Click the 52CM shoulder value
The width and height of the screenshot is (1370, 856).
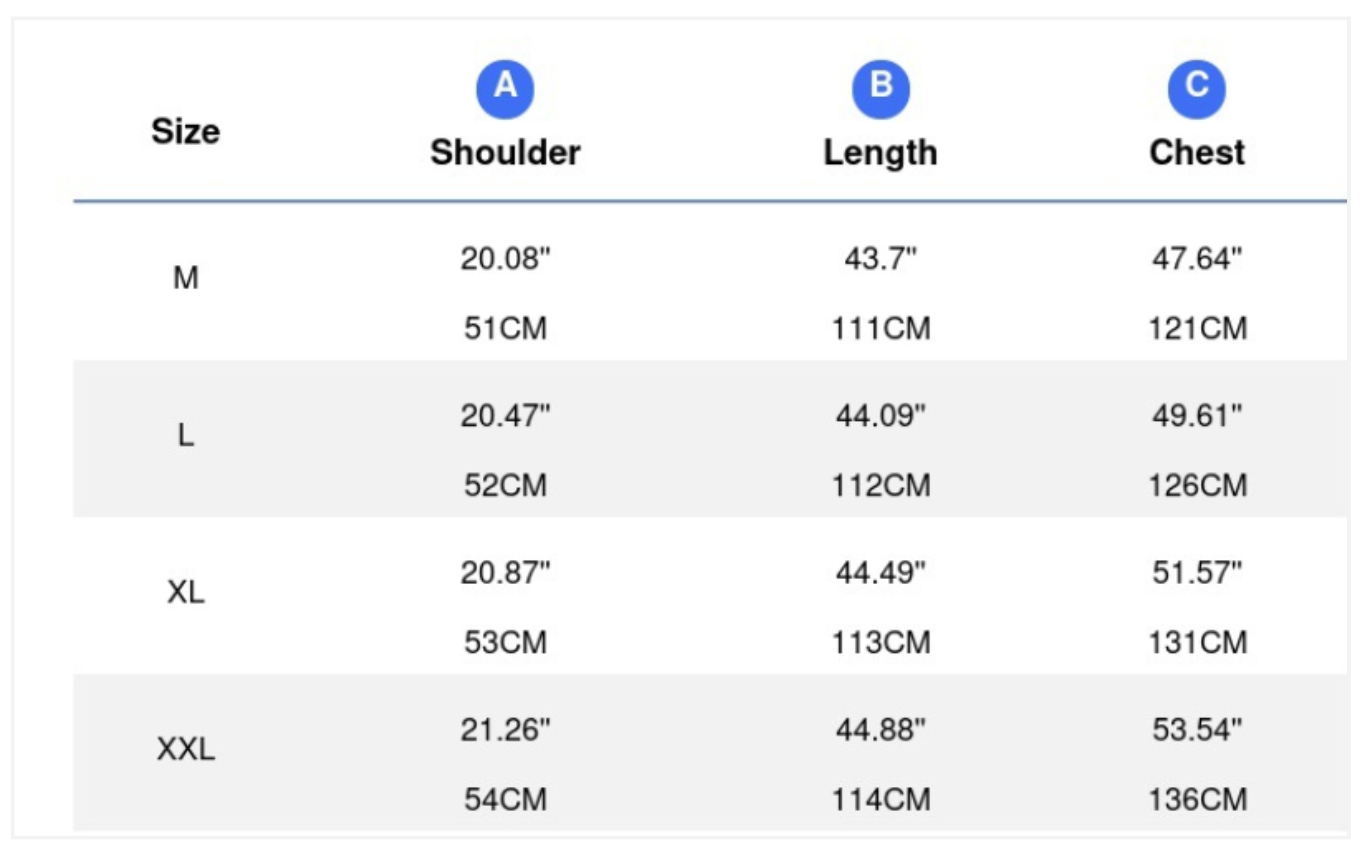[506, 486]
